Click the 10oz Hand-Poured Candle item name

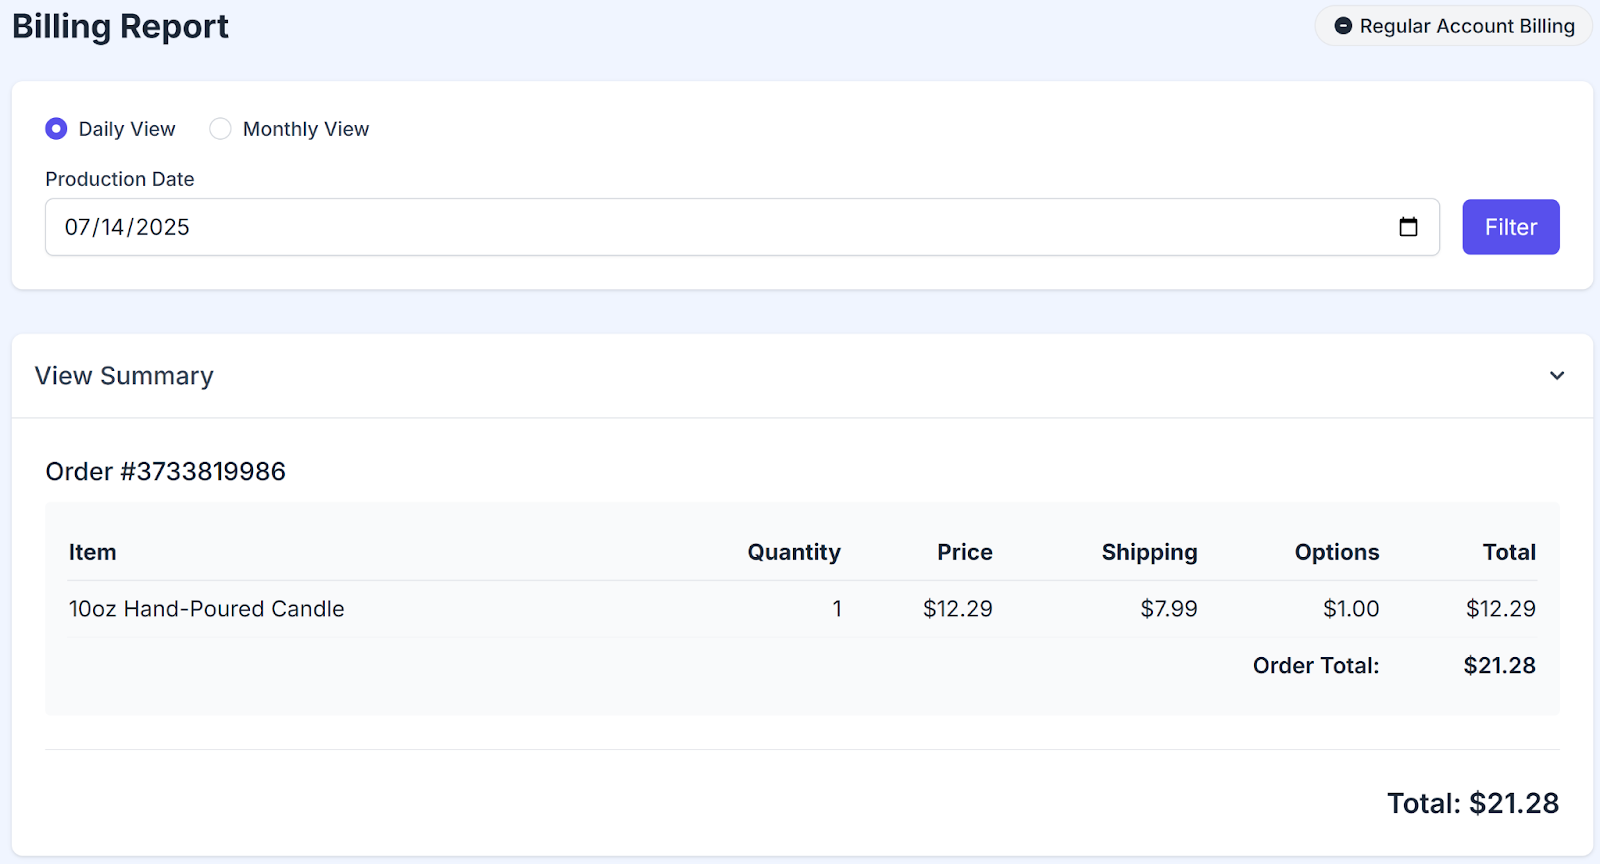pos(206,609)
